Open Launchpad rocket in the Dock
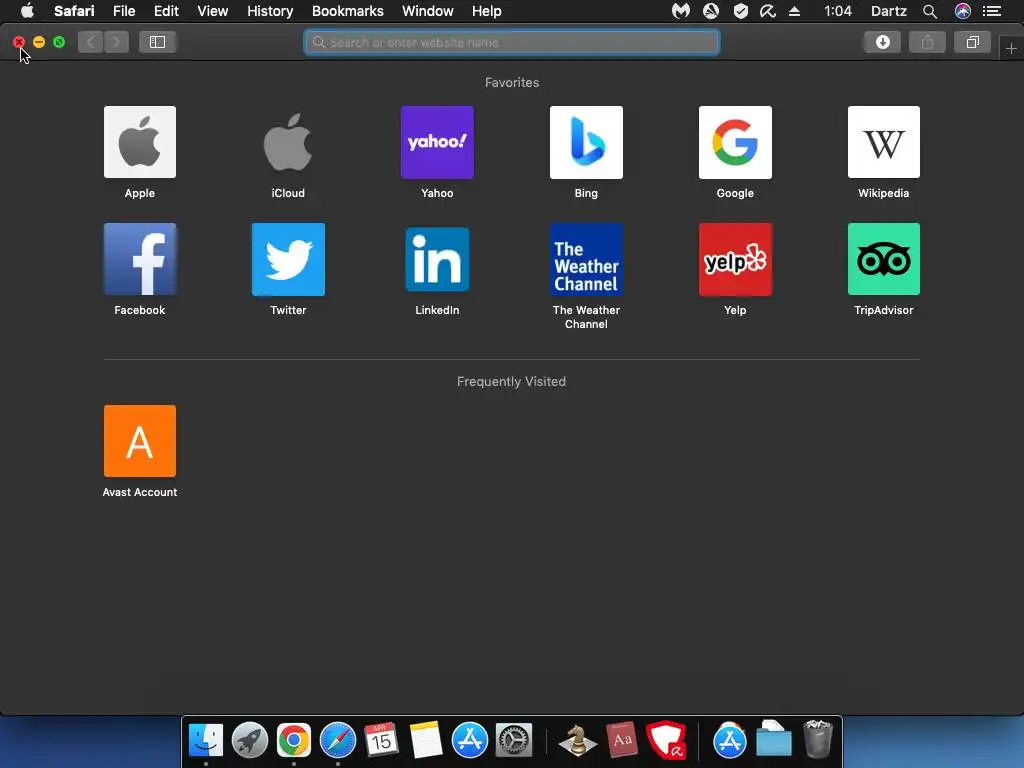 click(249, 741)
